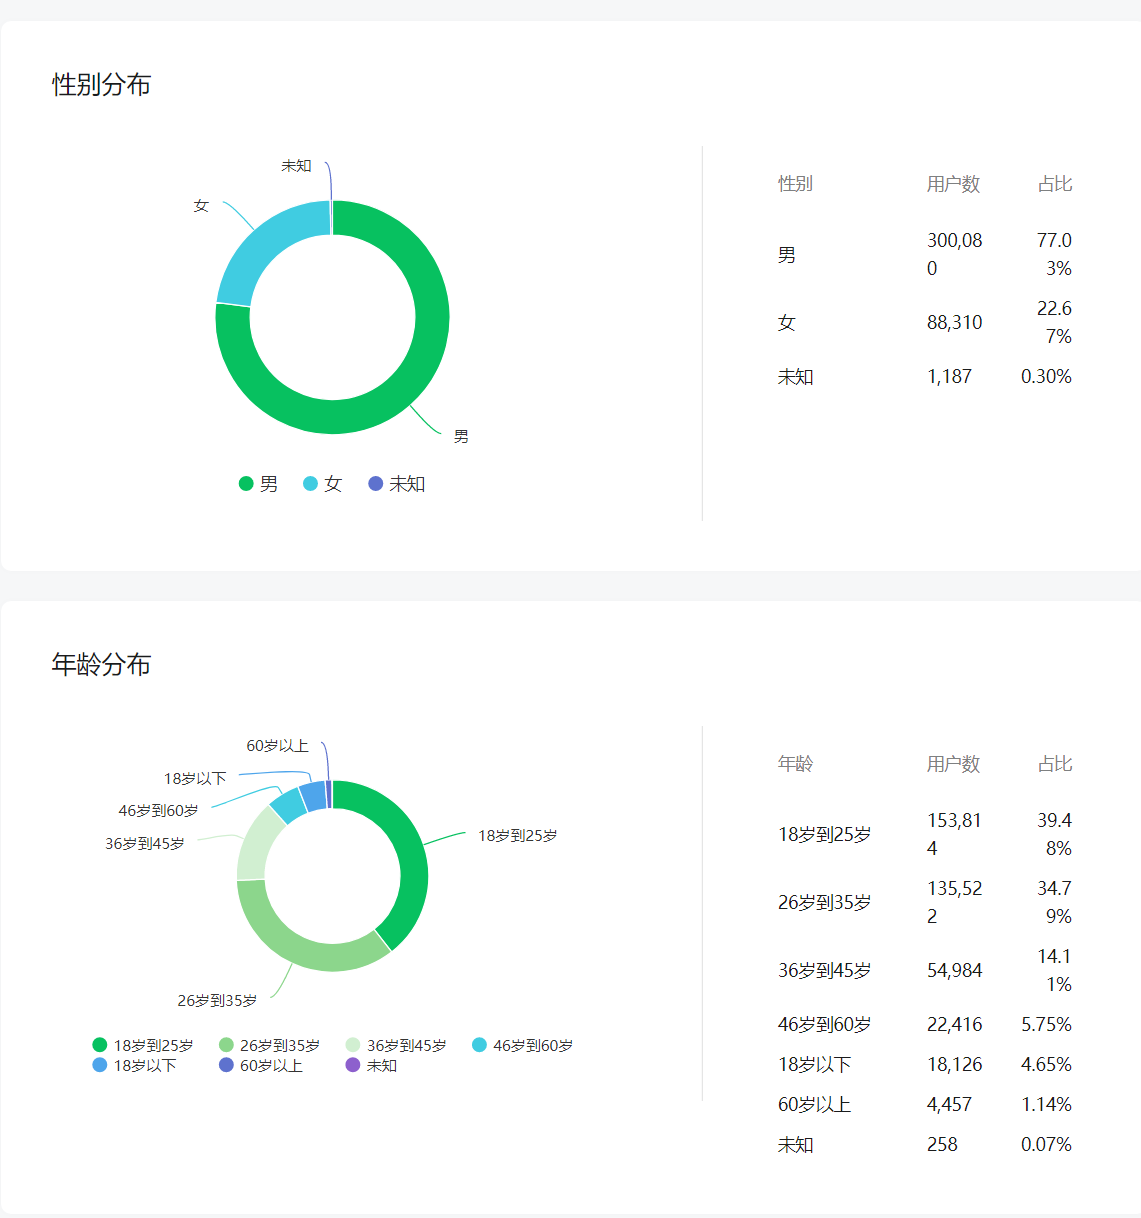Click the 4,457 user count value
This screenshot has width=1141, height=1218.
[x=949, y=1105]
